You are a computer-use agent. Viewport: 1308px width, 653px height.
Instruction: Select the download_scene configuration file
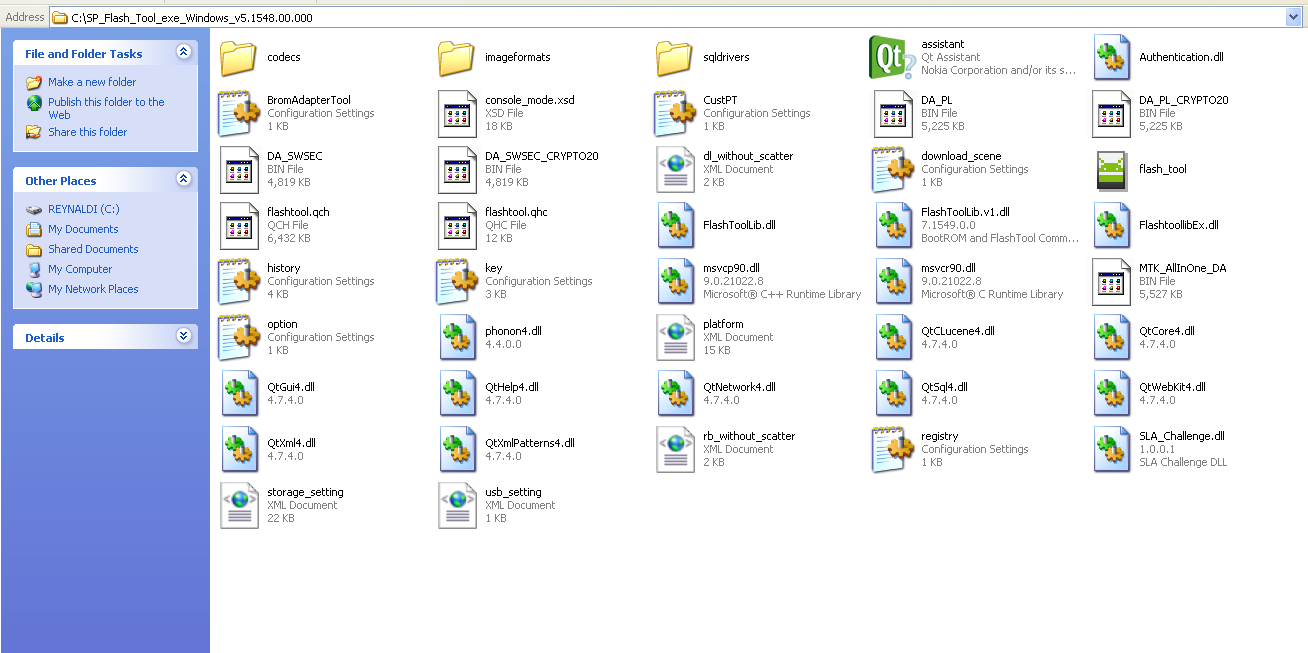click(892, 169)
